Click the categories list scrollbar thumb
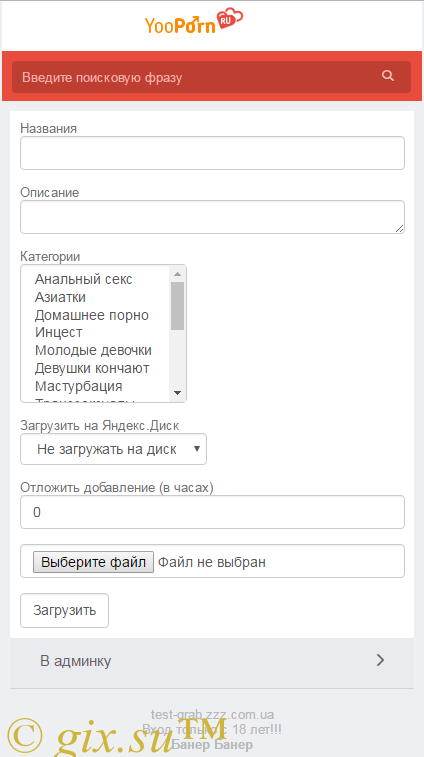This screenshot has height=757, width=424. click(177, 306)
